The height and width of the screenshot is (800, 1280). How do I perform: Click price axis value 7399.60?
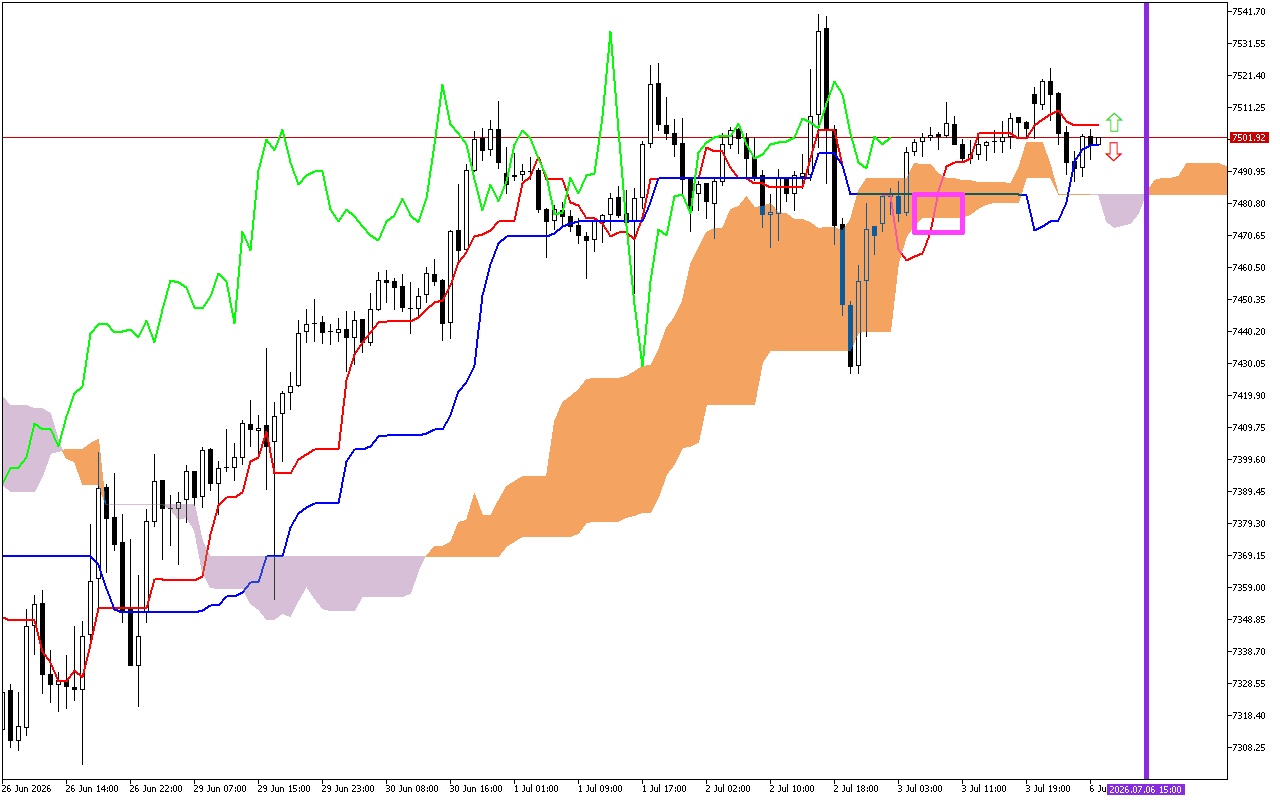[x=1250, y=460]
